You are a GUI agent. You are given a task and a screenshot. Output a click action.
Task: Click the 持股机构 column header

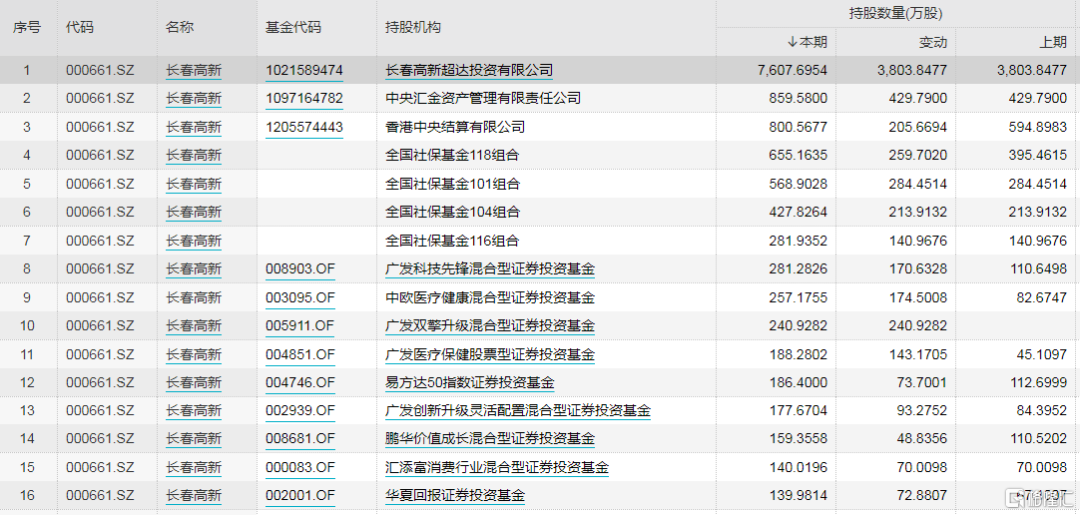413,28
